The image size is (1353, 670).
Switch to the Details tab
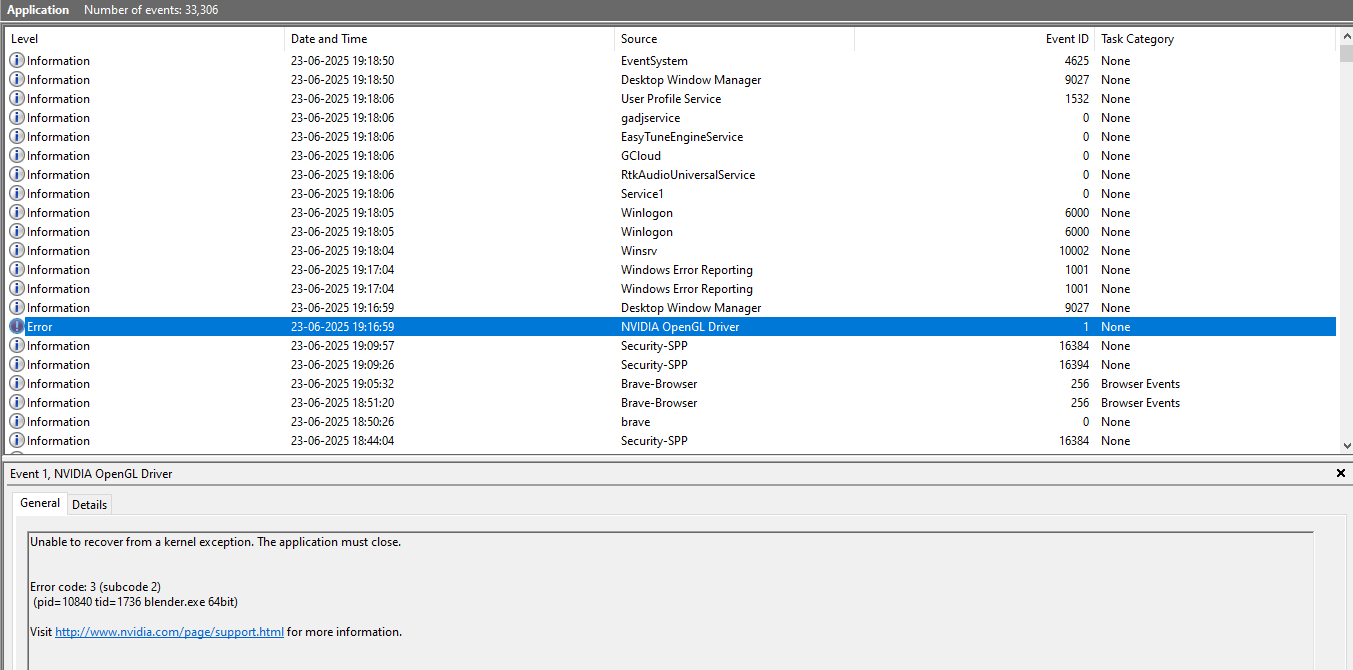[x=89, y=505]
